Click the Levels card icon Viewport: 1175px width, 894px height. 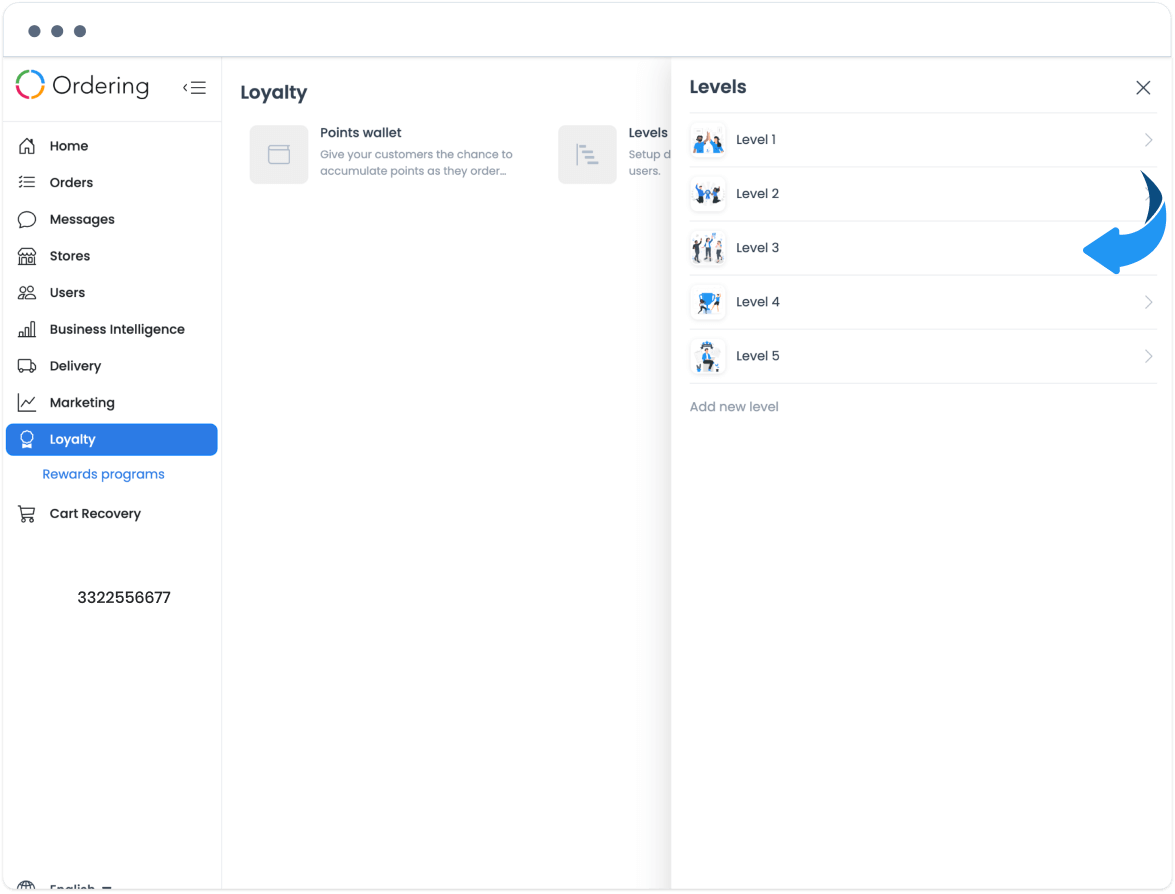pyautogui.click(x=588, y=154)
